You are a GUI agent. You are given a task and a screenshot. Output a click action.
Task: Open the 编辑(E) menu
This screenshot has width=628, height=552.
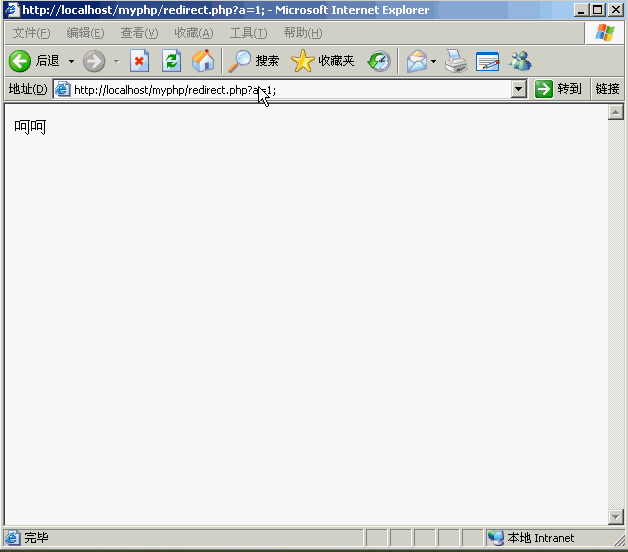[x=85, y=33]
